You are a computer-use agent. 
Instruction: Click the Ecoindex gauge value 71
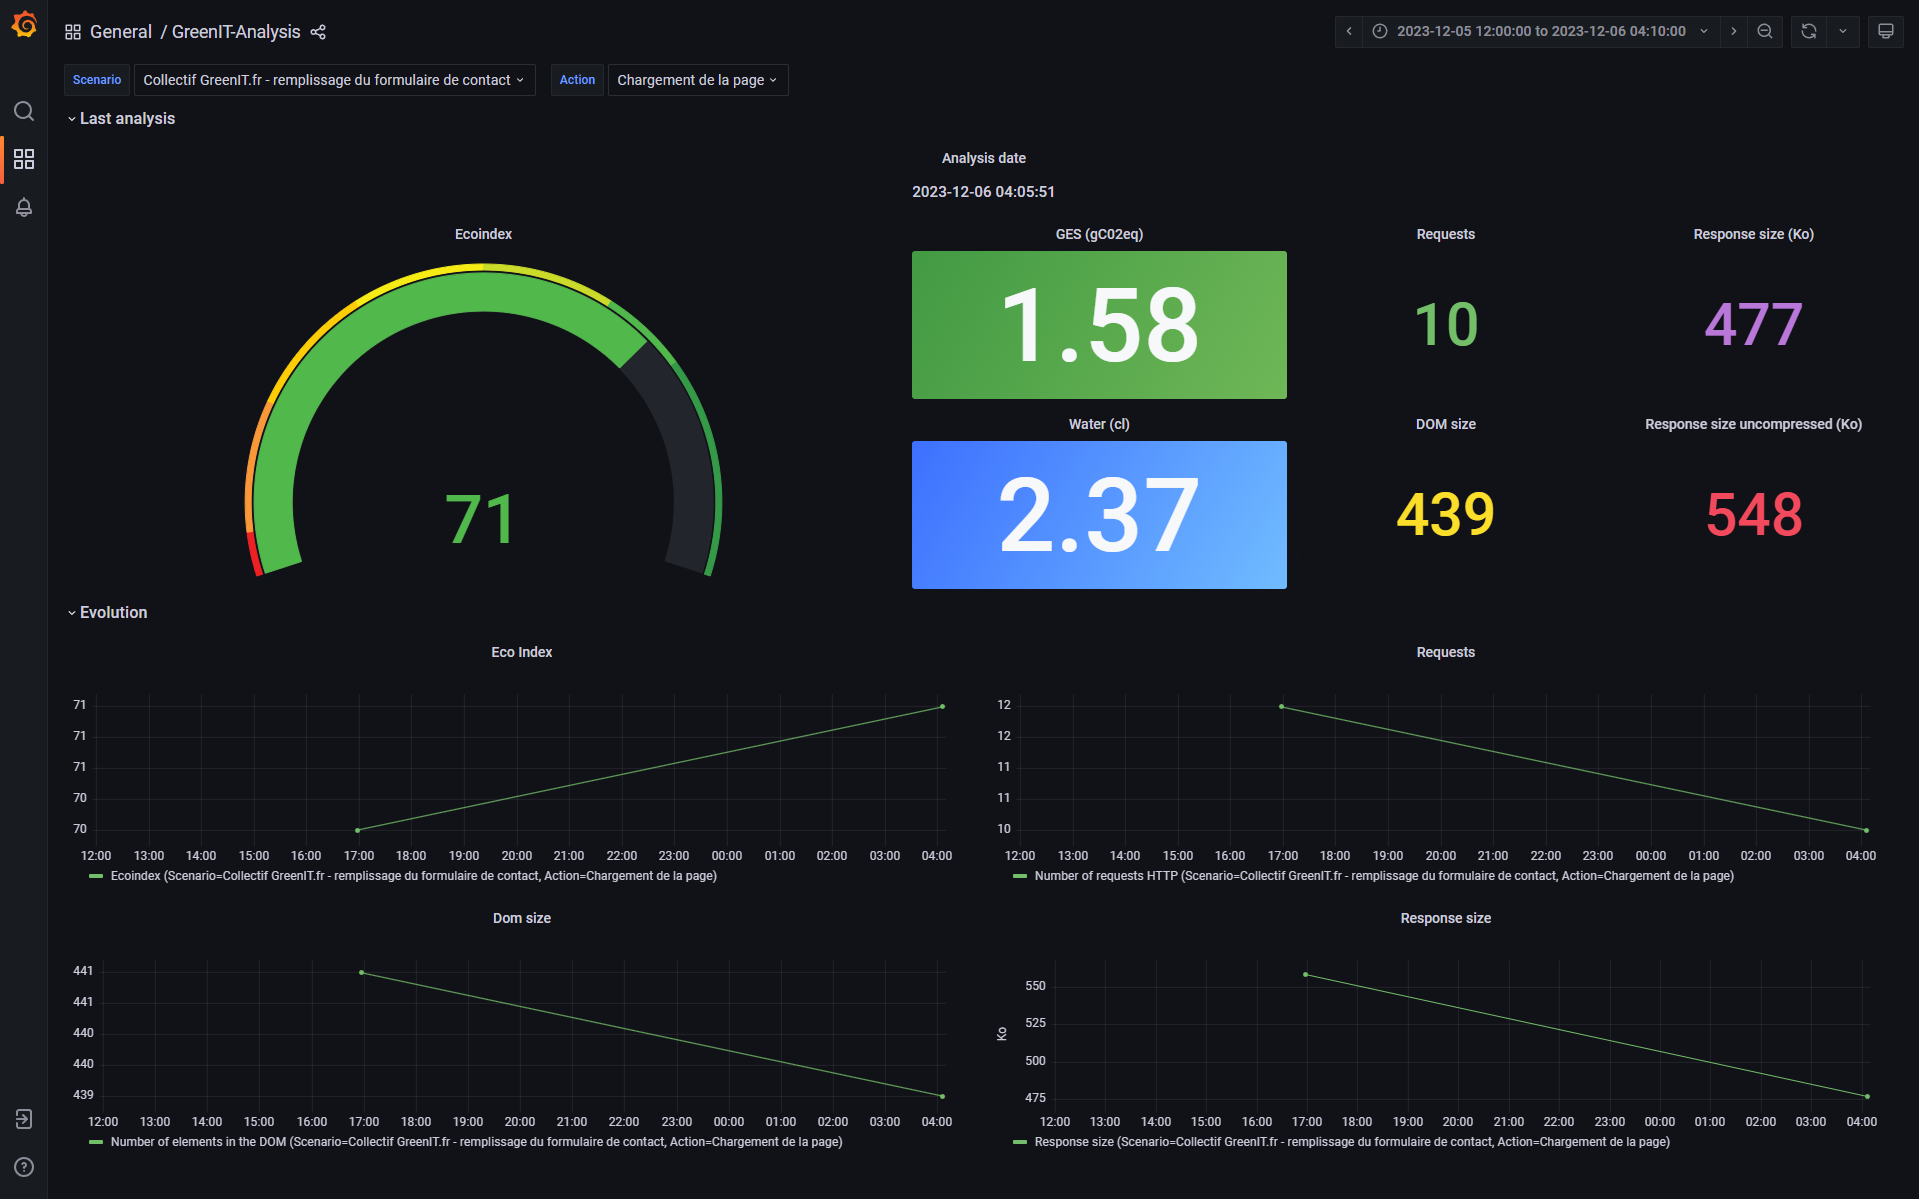tap(481, 519)
